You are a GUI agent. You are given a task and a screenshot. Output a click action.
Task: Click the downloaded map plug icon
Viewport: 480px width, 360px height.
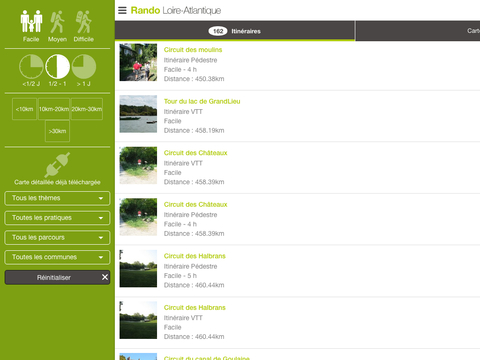(57, 165)
